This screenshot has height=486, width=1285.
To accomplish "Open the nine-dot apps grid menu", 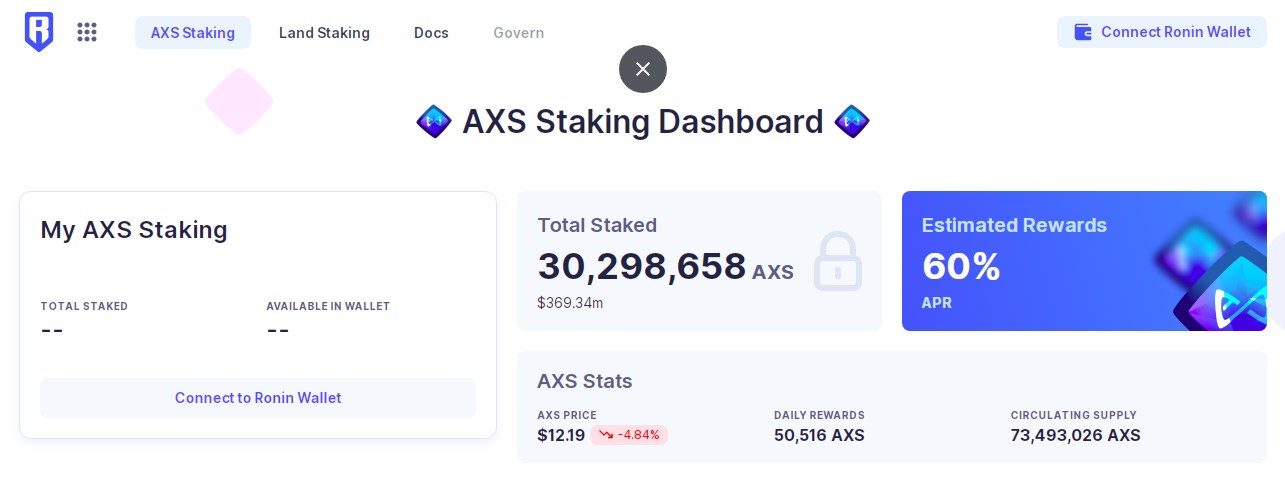I will 87,32.
